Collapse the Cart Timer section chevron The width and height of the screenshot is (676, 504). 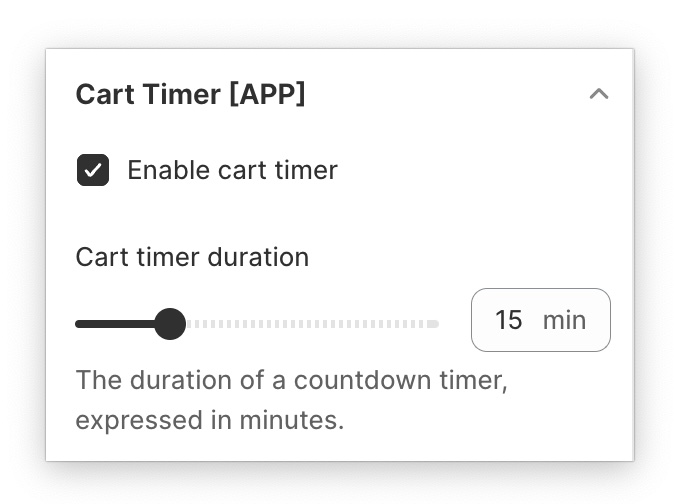click(599, 95)
